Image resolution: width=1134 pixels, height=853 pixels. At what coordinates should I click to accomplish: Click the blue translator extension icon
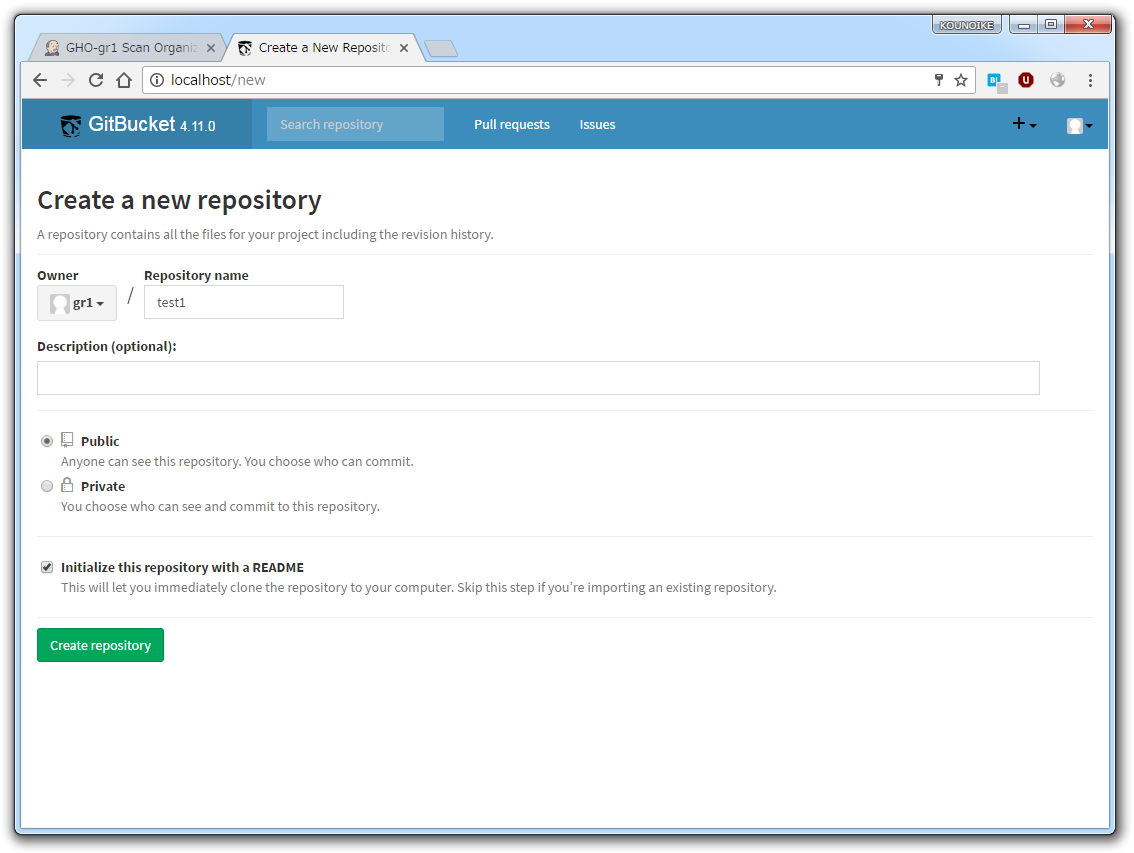click(995, 80)
